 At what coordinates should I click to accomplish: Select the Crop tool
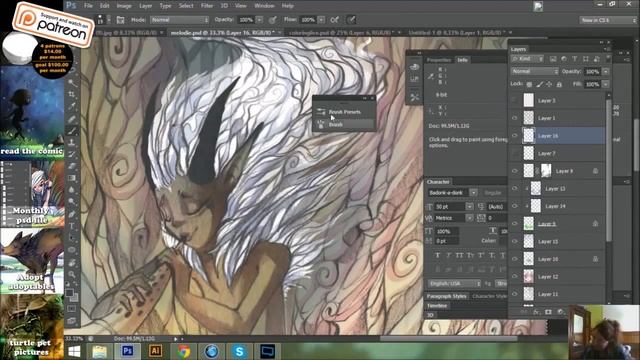click(x=72, y=95)
